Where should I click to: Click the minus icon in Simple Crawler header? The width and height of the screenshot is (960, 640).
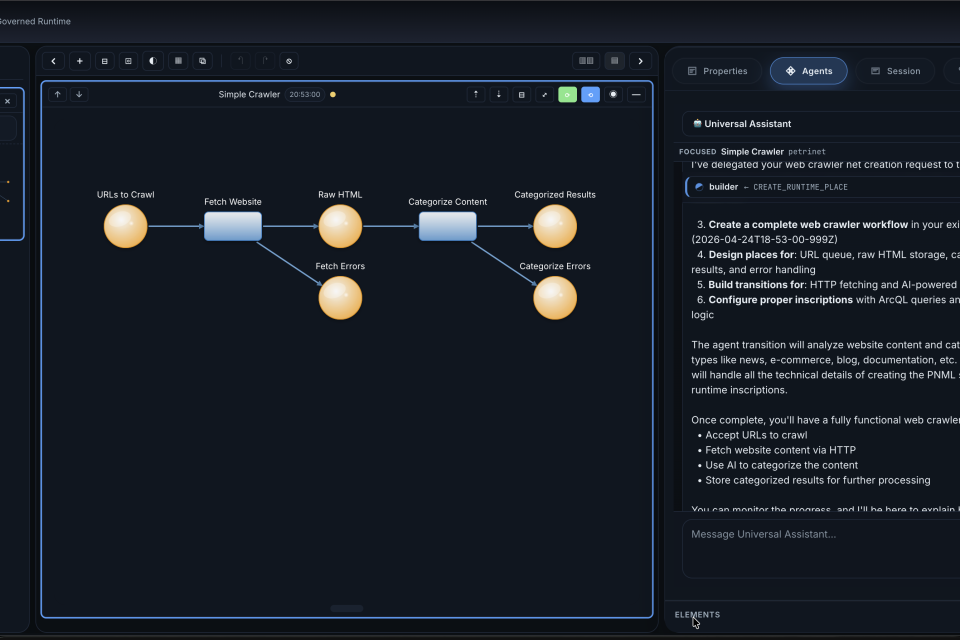click(x=636, y=94)
